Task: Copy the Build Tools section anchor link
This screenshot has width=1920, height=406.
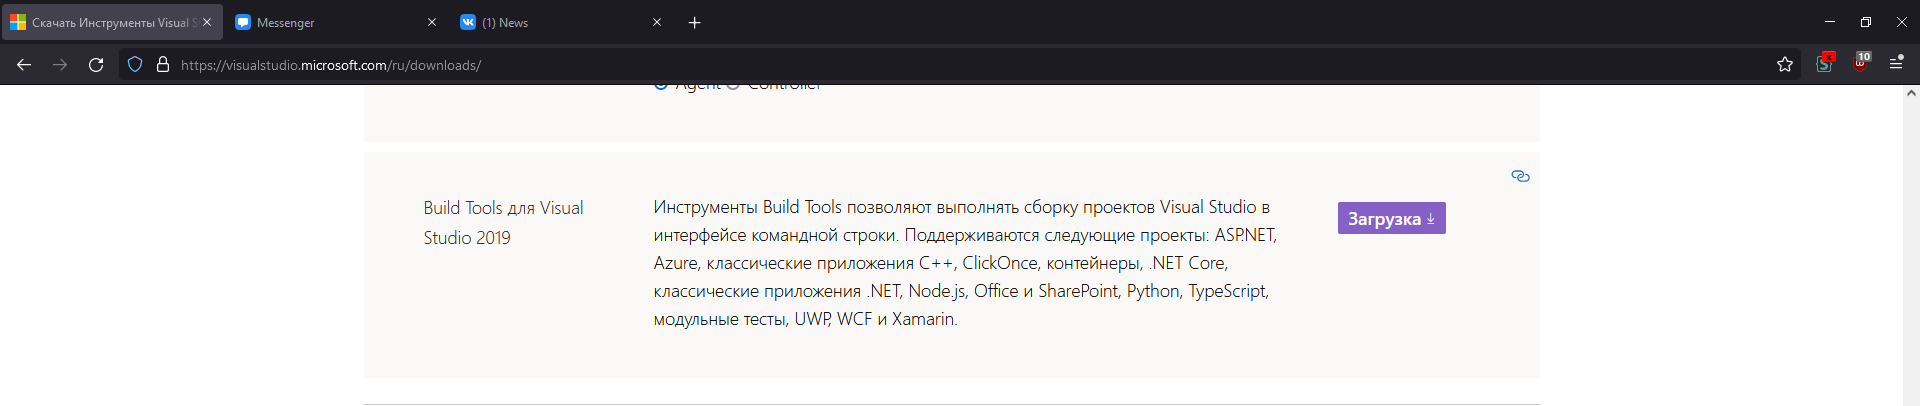Action: 1520,176
